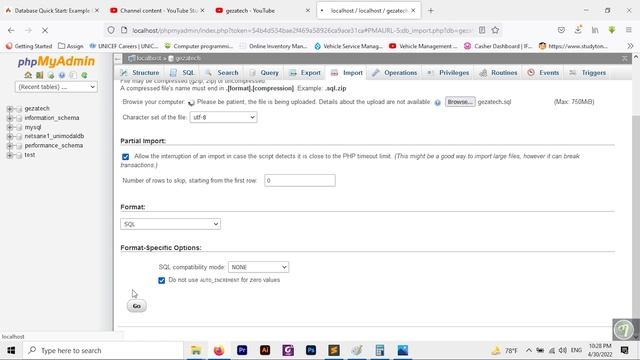Click the phpMyAdmin sidebar SQL query window icon
The image size is (640, 360).
[39, 75]
